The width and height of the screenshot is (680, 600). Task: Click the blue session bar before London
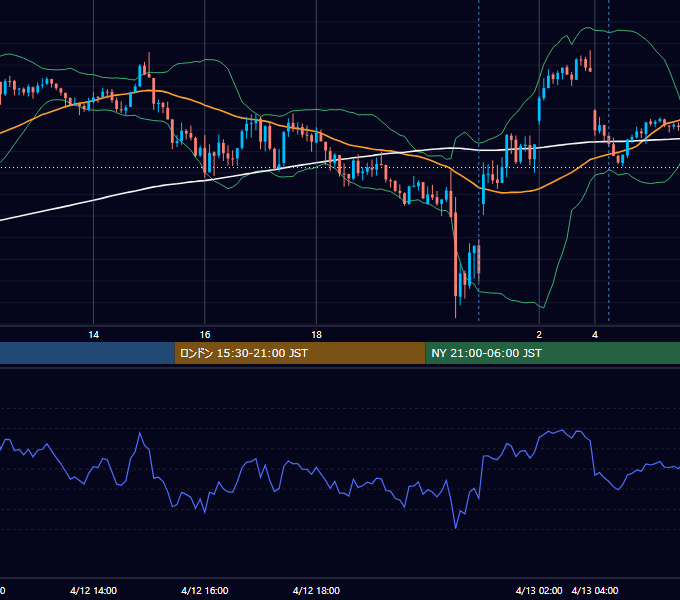point(87,353)
